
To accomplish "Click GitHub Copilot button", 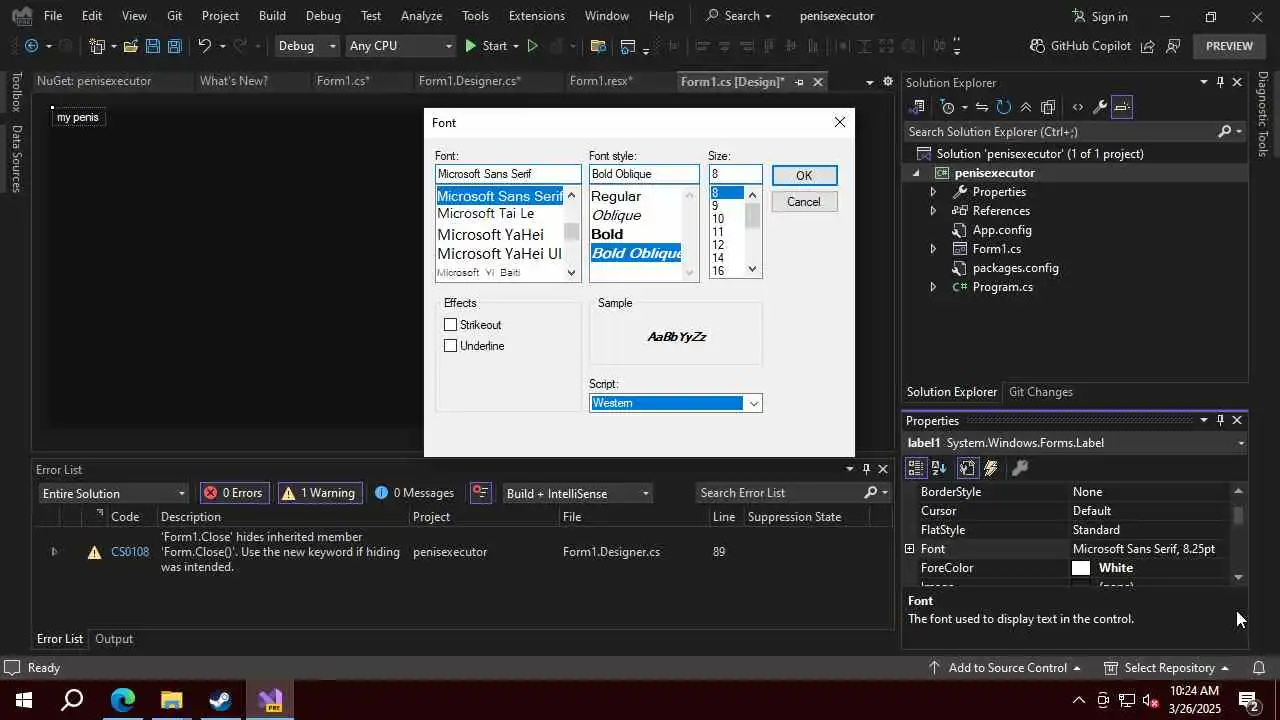I will point(1080,46).
